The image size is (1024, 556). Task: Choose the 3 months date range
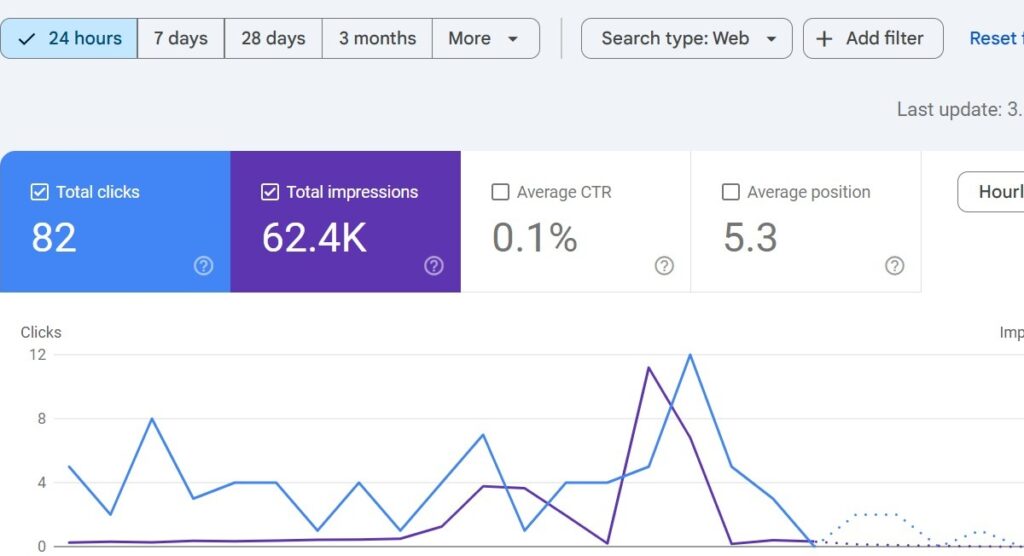[x=377, y=39]
